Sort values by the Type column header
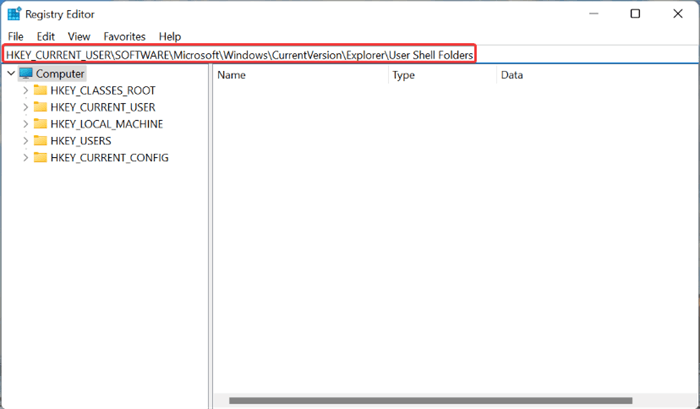 point(442,75)
